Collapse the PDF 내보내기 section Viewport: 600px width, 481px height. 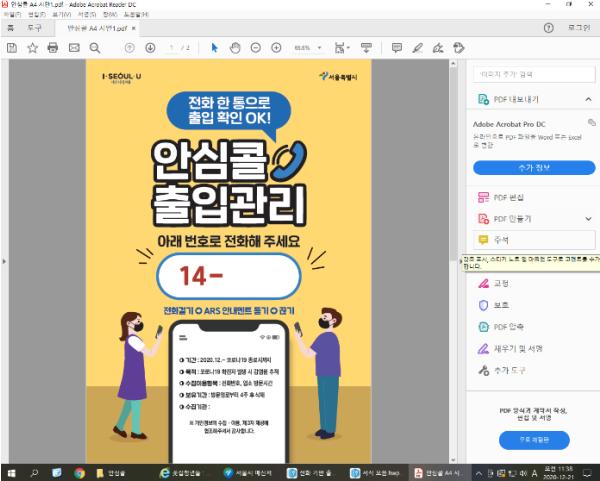[587, 100]
